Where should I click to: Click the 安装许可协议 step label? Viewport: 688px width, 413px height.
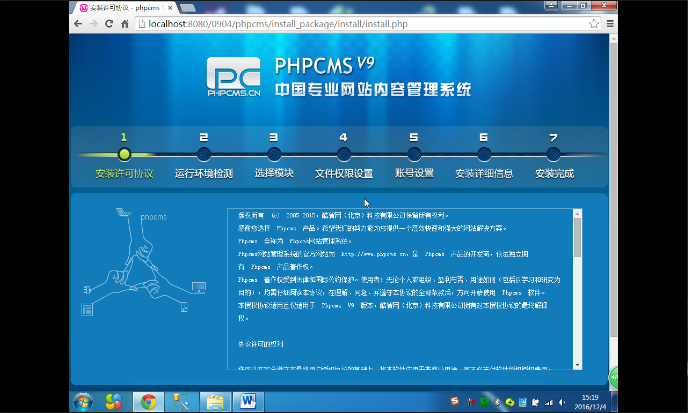tap(124, 174)
